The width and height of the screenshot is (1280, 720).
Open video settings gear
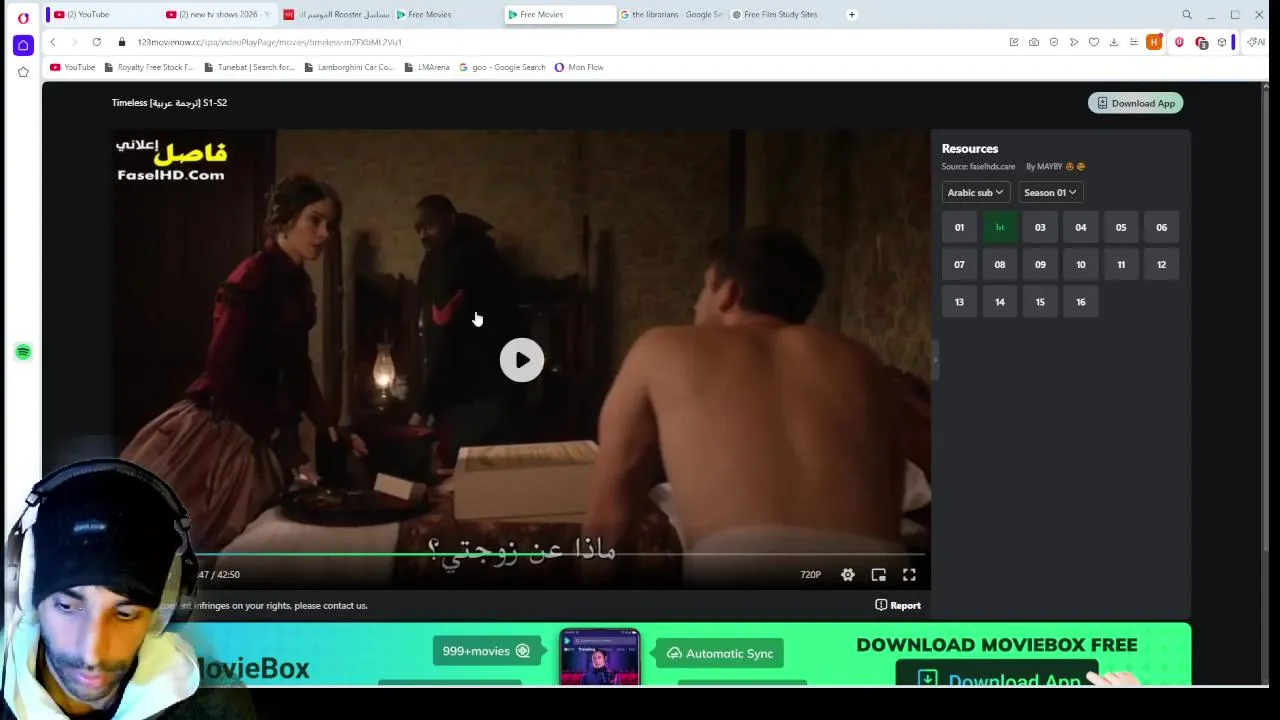click(x=848, y=575)
